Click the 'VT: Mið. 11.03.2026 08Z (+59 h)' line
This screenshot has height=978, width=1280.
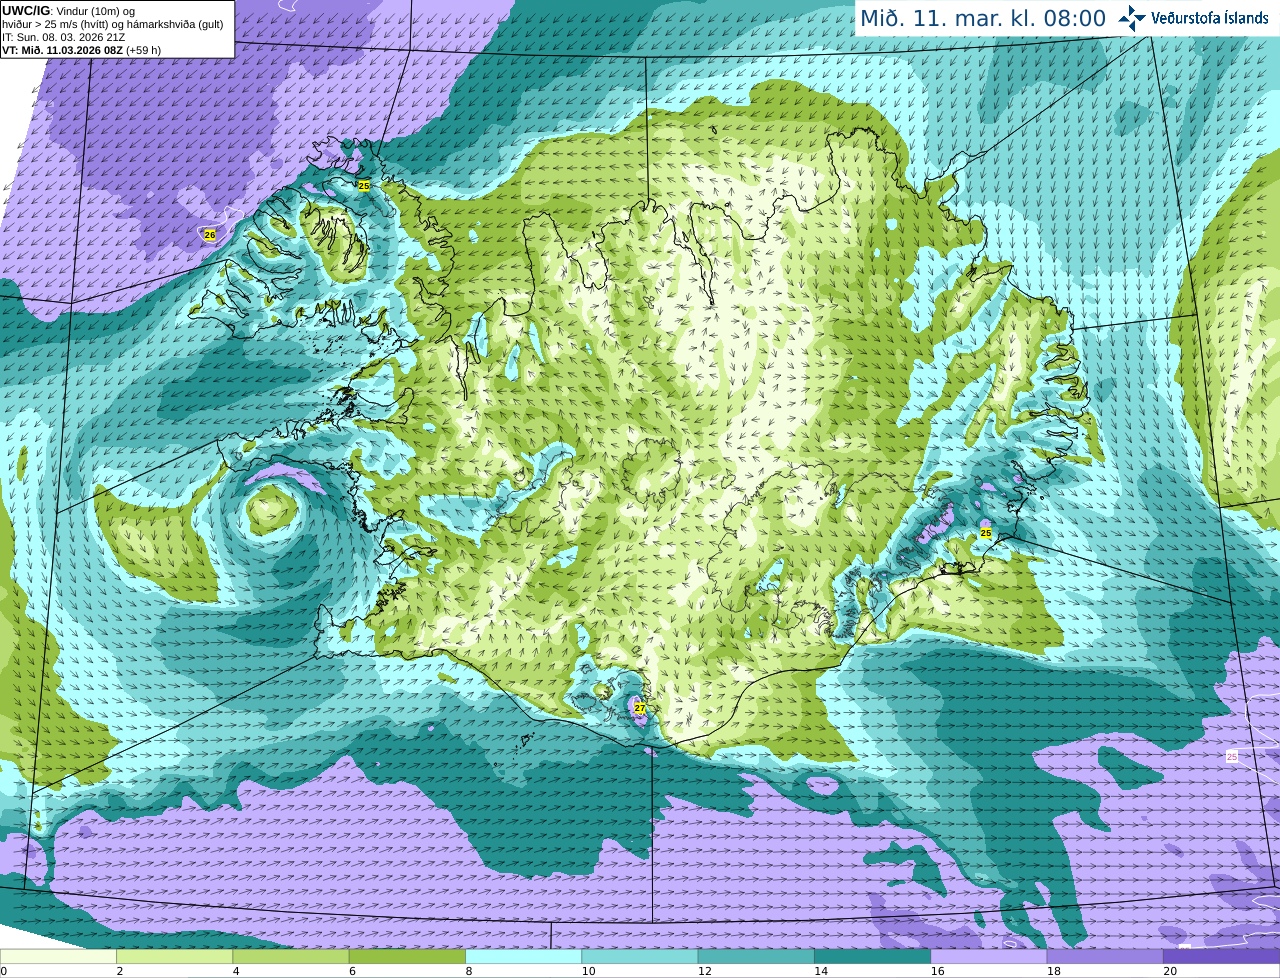[x=81, y=50]
